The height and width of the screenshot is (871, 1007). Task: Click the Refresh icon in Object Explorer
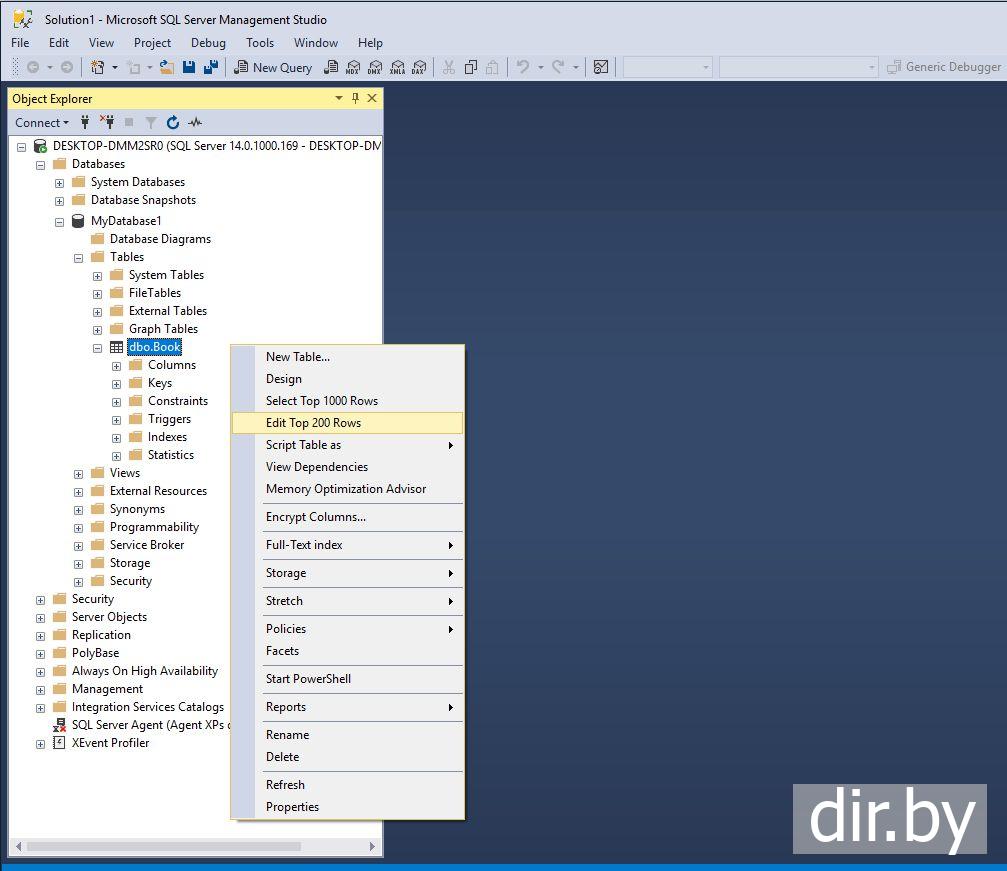tap(173, 123)
